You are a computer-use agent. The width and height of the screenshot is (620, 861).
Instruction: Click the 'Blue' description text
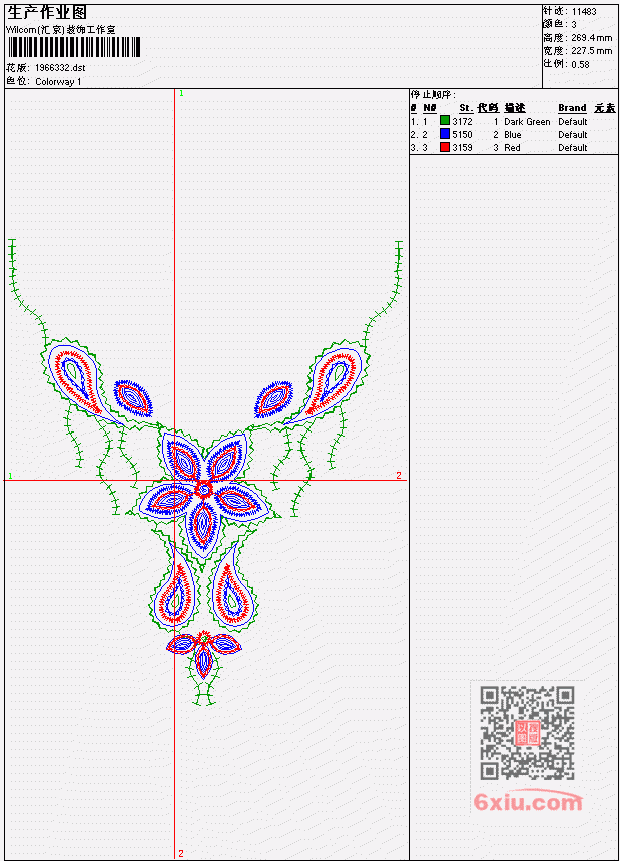coord(512,135)
